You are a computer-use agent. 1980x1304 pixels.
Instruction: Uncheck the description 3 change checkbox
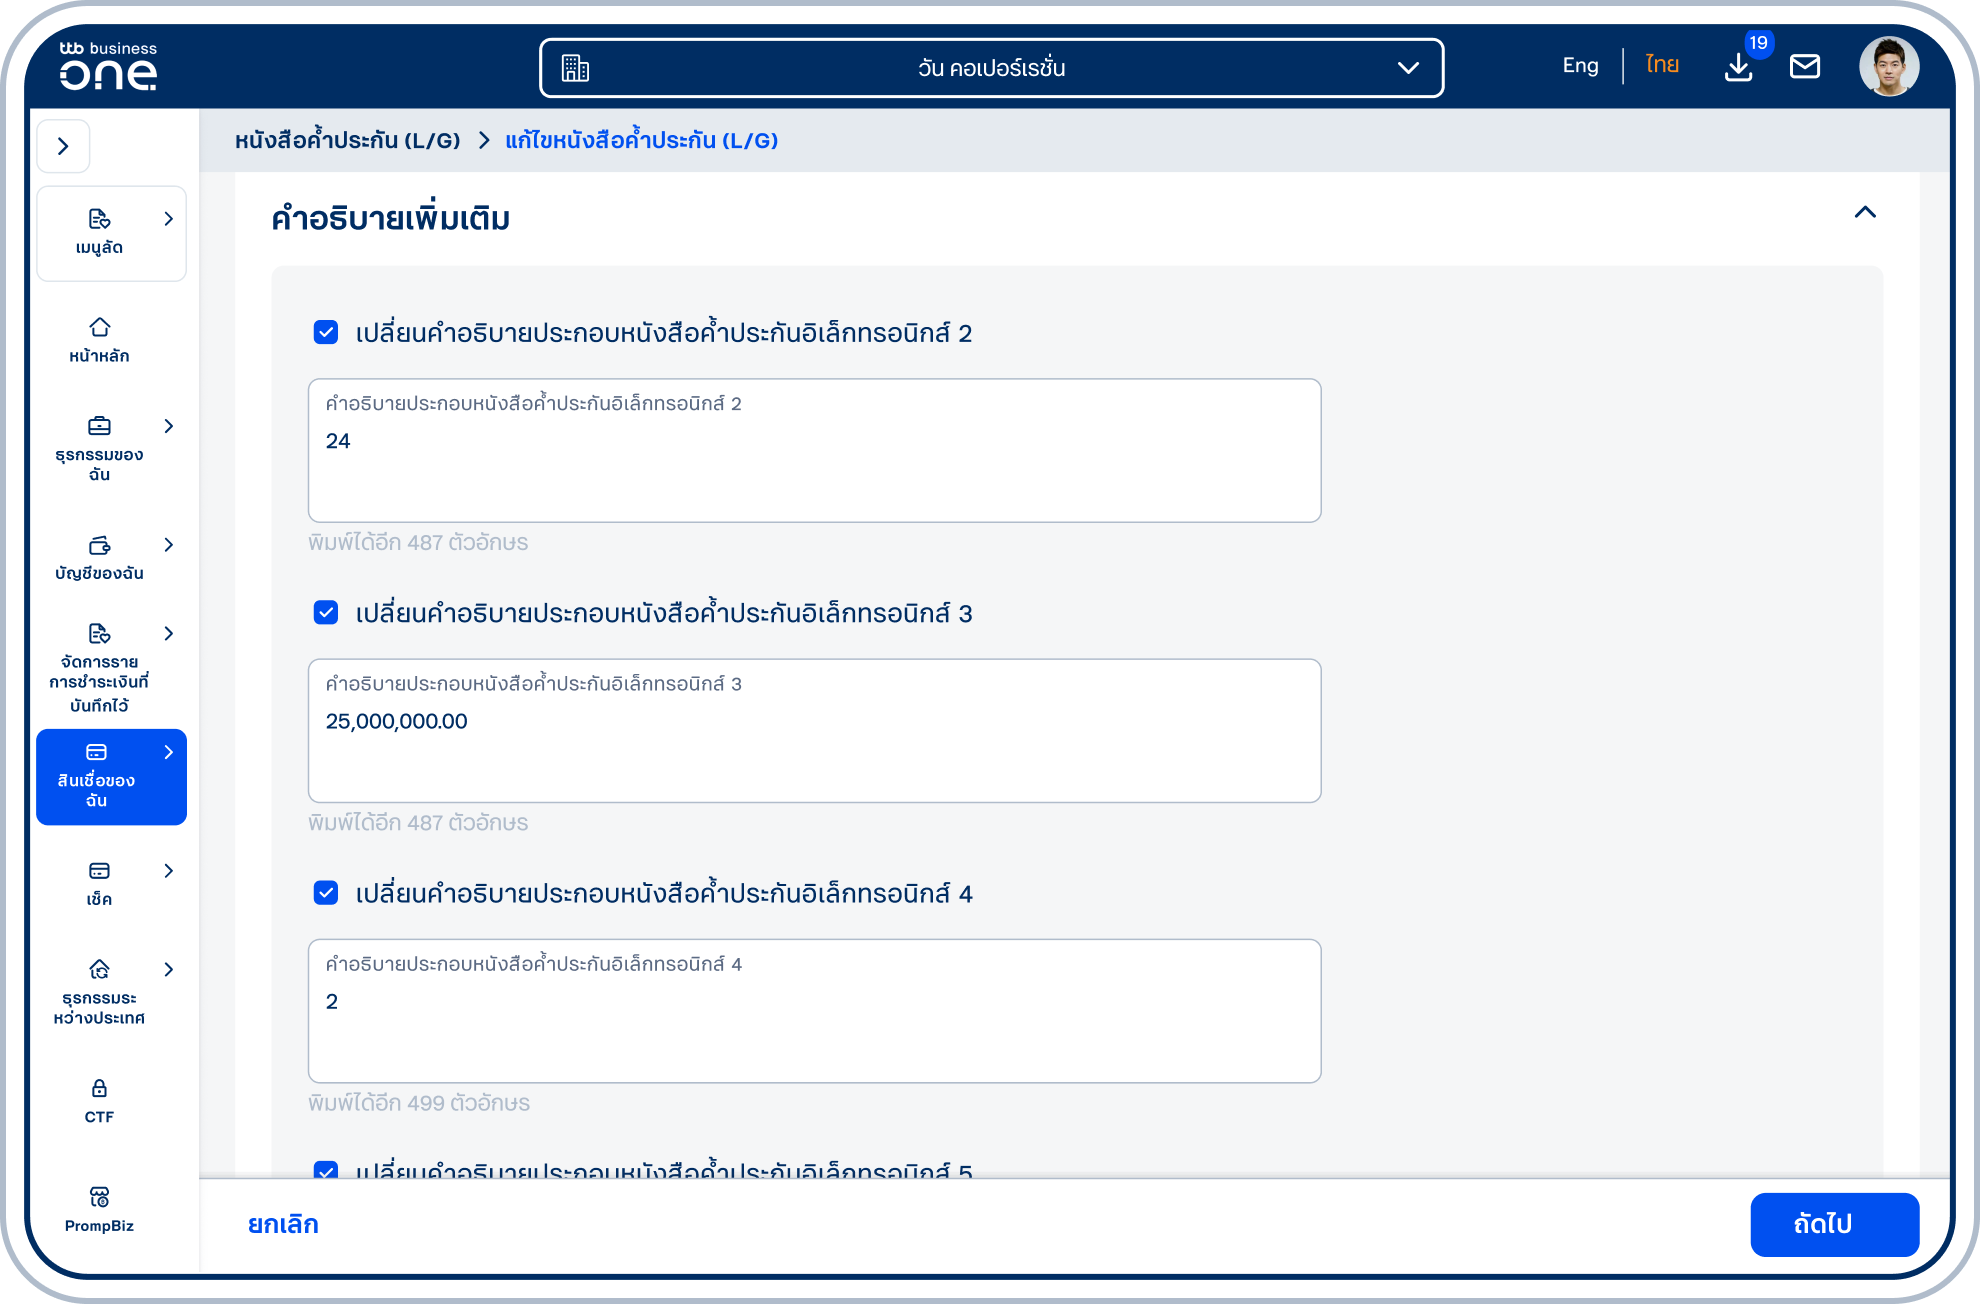tap(326, 612)
